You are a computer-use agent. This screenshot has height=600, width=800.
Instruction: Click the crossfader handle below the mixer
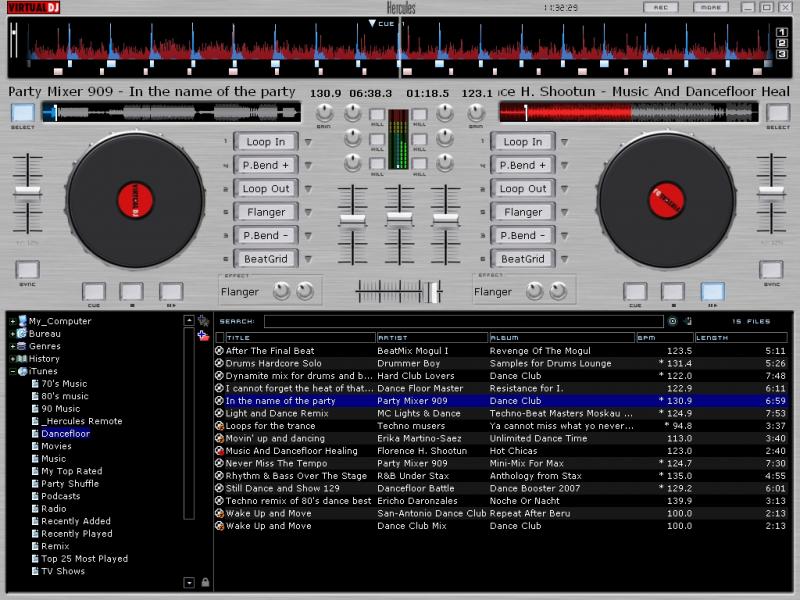(x=434, y=292)
